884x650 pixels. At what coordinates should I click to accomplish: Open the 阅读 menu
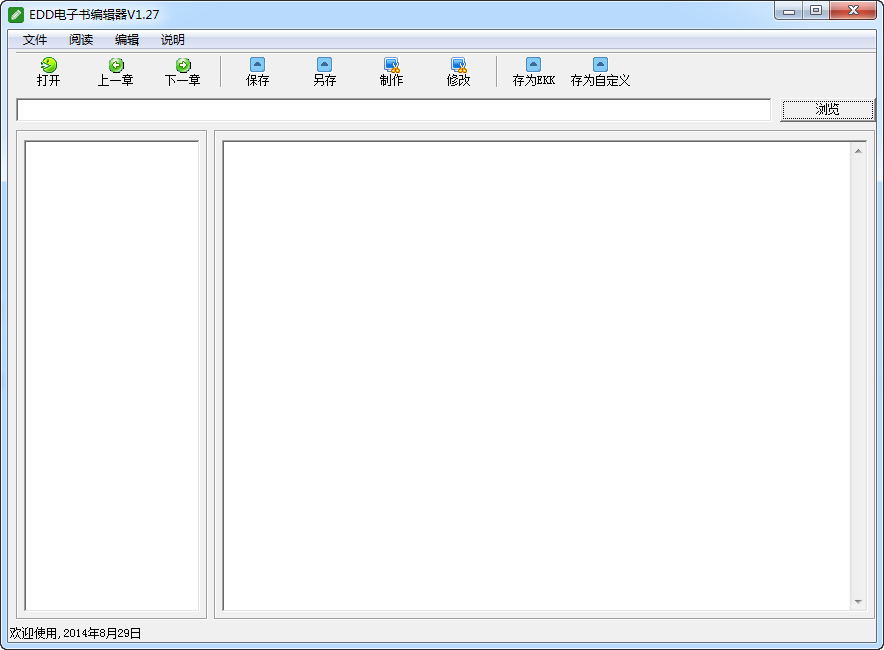(81, 39)
